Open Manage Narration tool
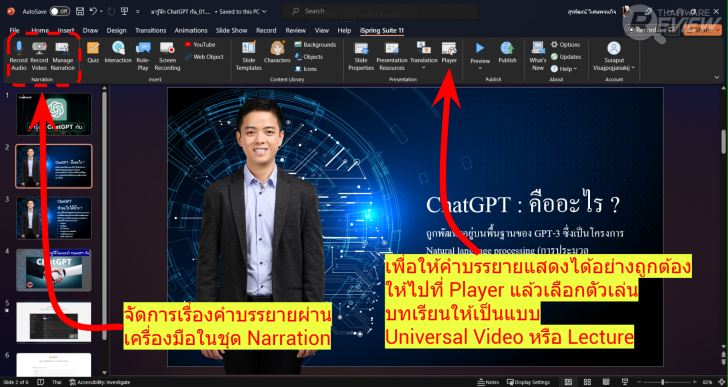The image size is (728, 387). tap(63, 56)
